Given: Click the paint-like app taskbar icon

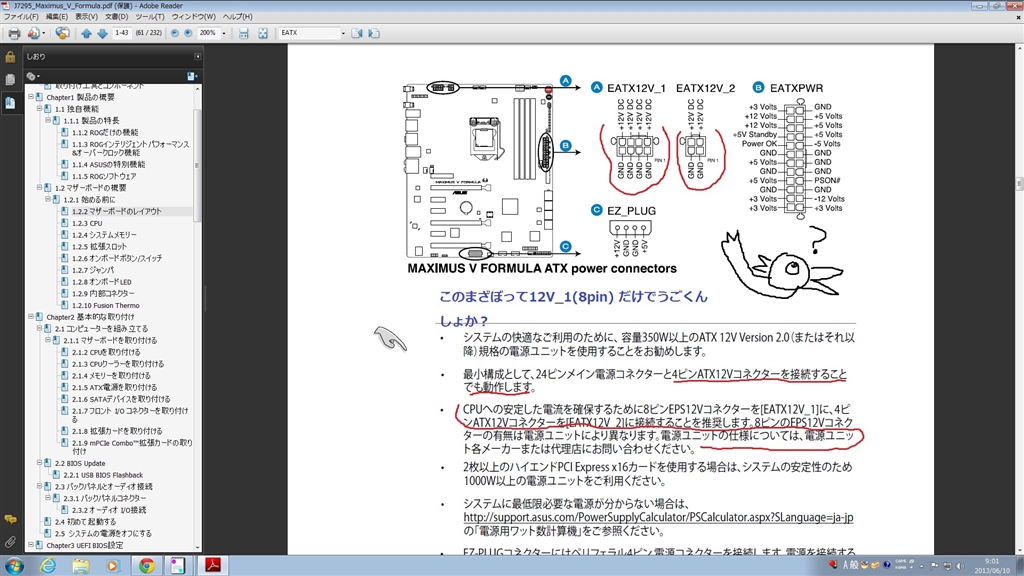Looking at the screenshot, I should pyautogui.click(x=178, y=566).
